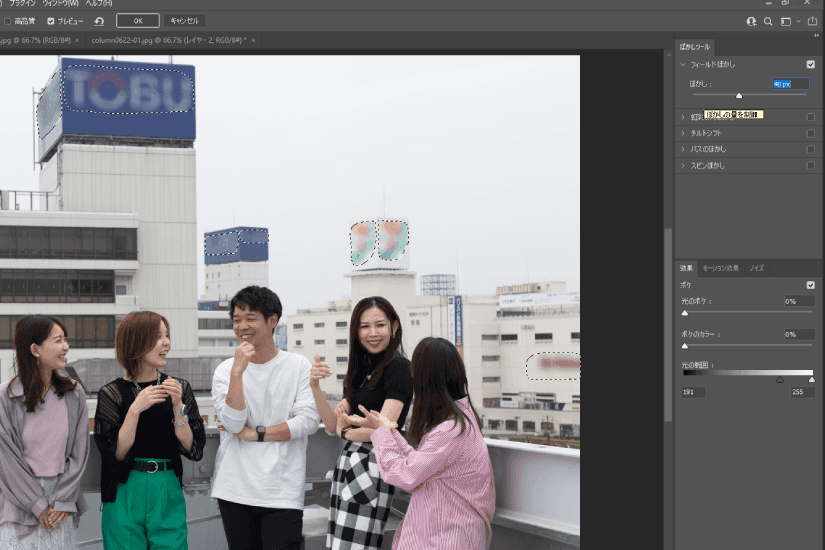
Task: Uncheck the フィールドぼかし checkbox
Action: click(810, 64)
